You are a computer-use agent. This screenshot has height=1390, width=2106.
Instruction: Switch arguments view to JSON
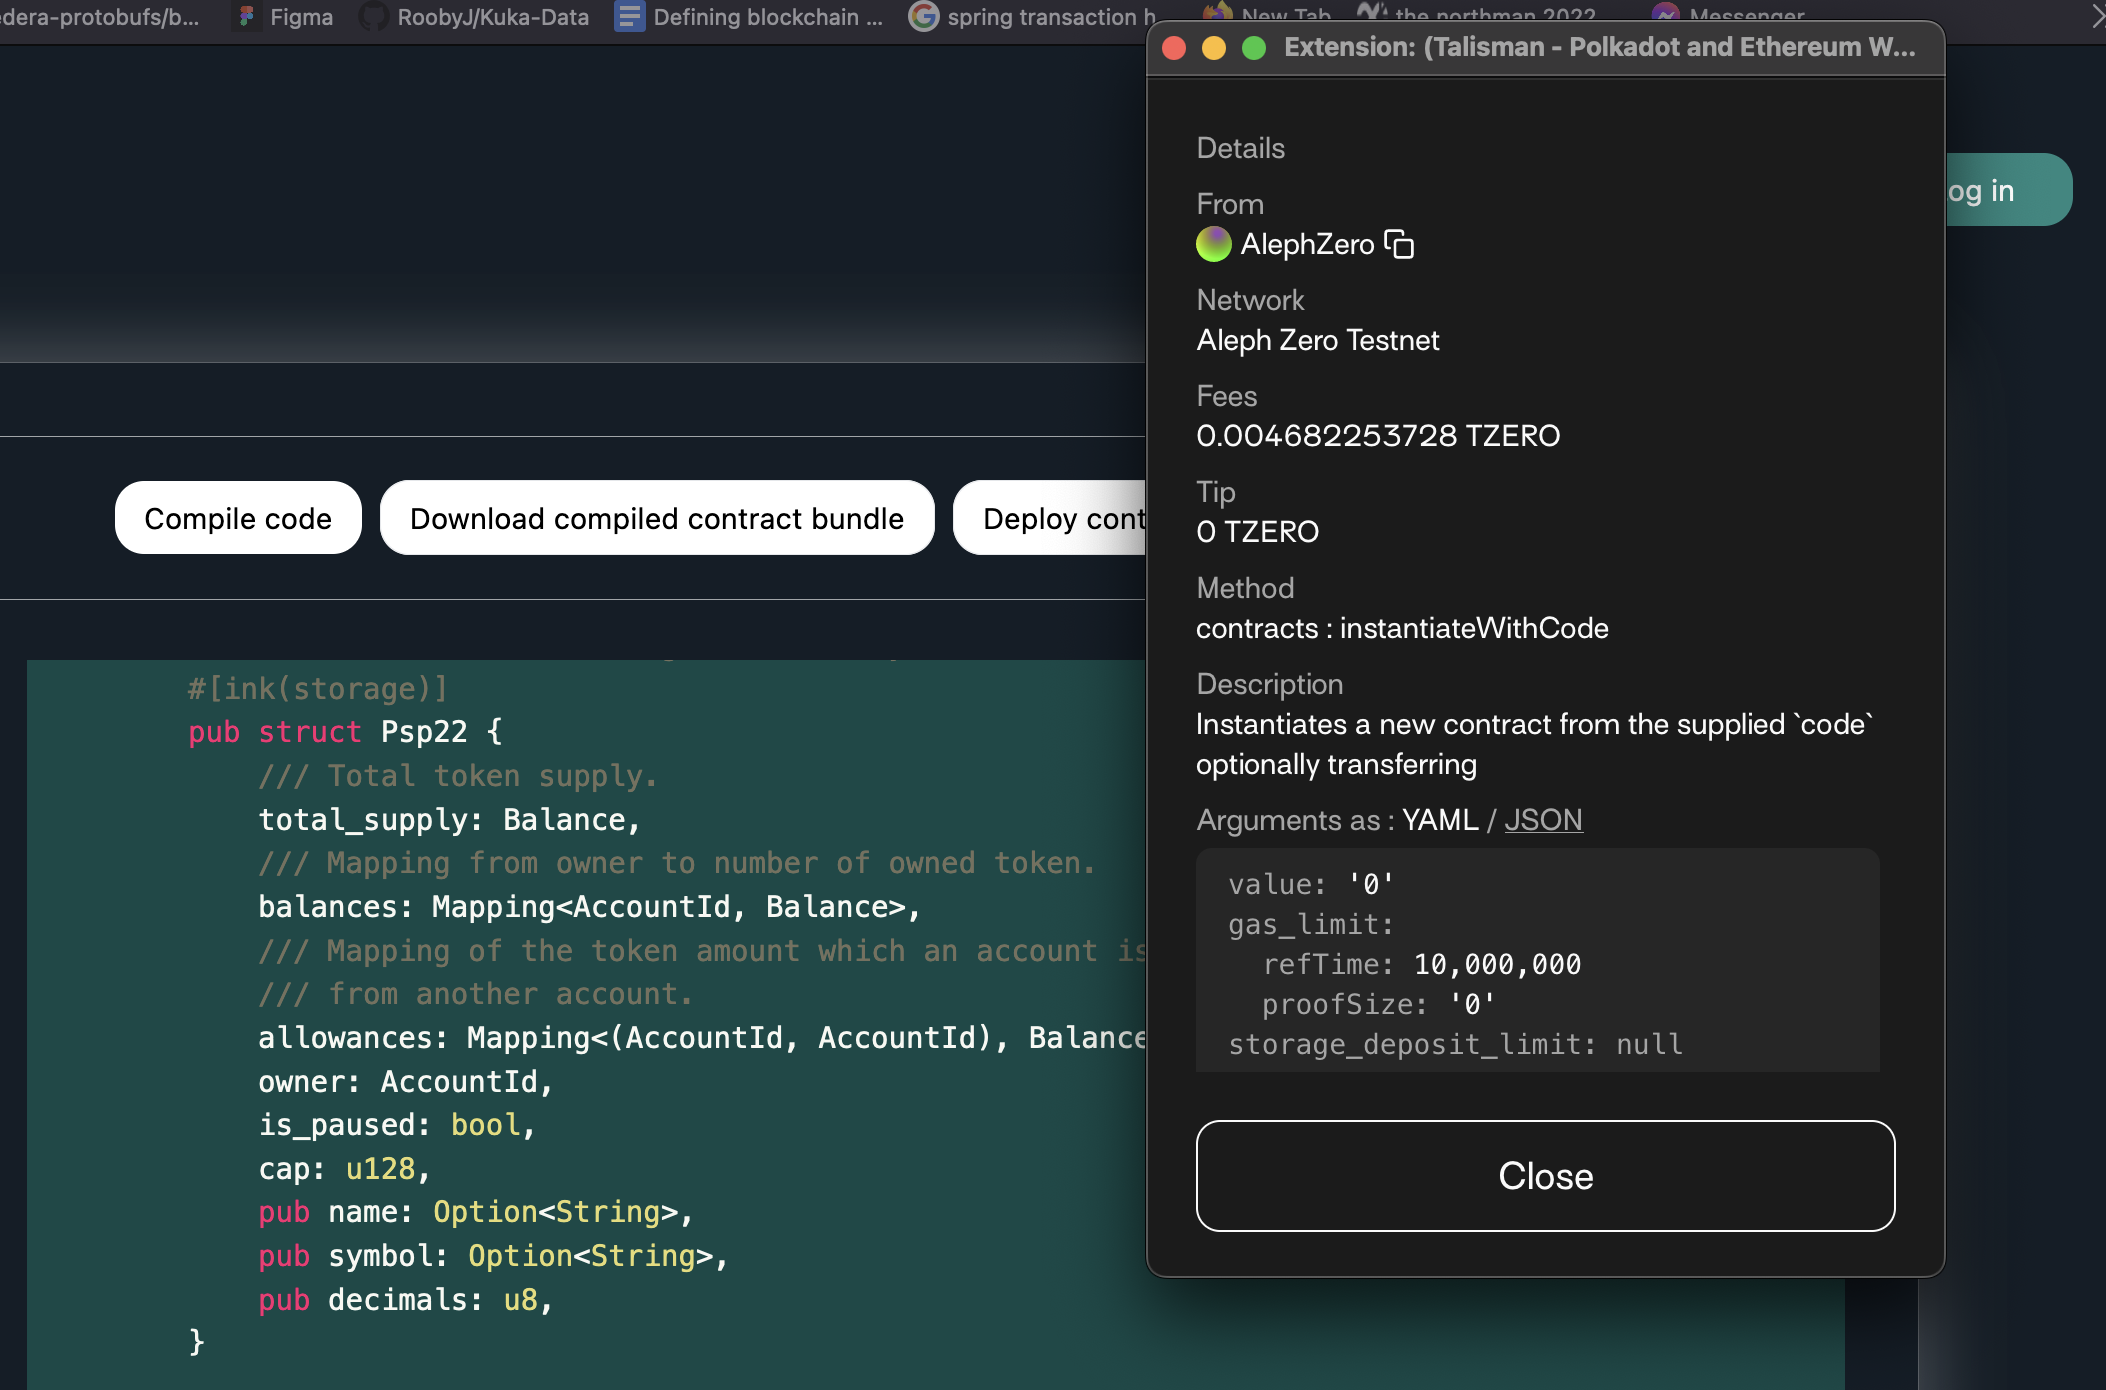[x=1542, y=820]
